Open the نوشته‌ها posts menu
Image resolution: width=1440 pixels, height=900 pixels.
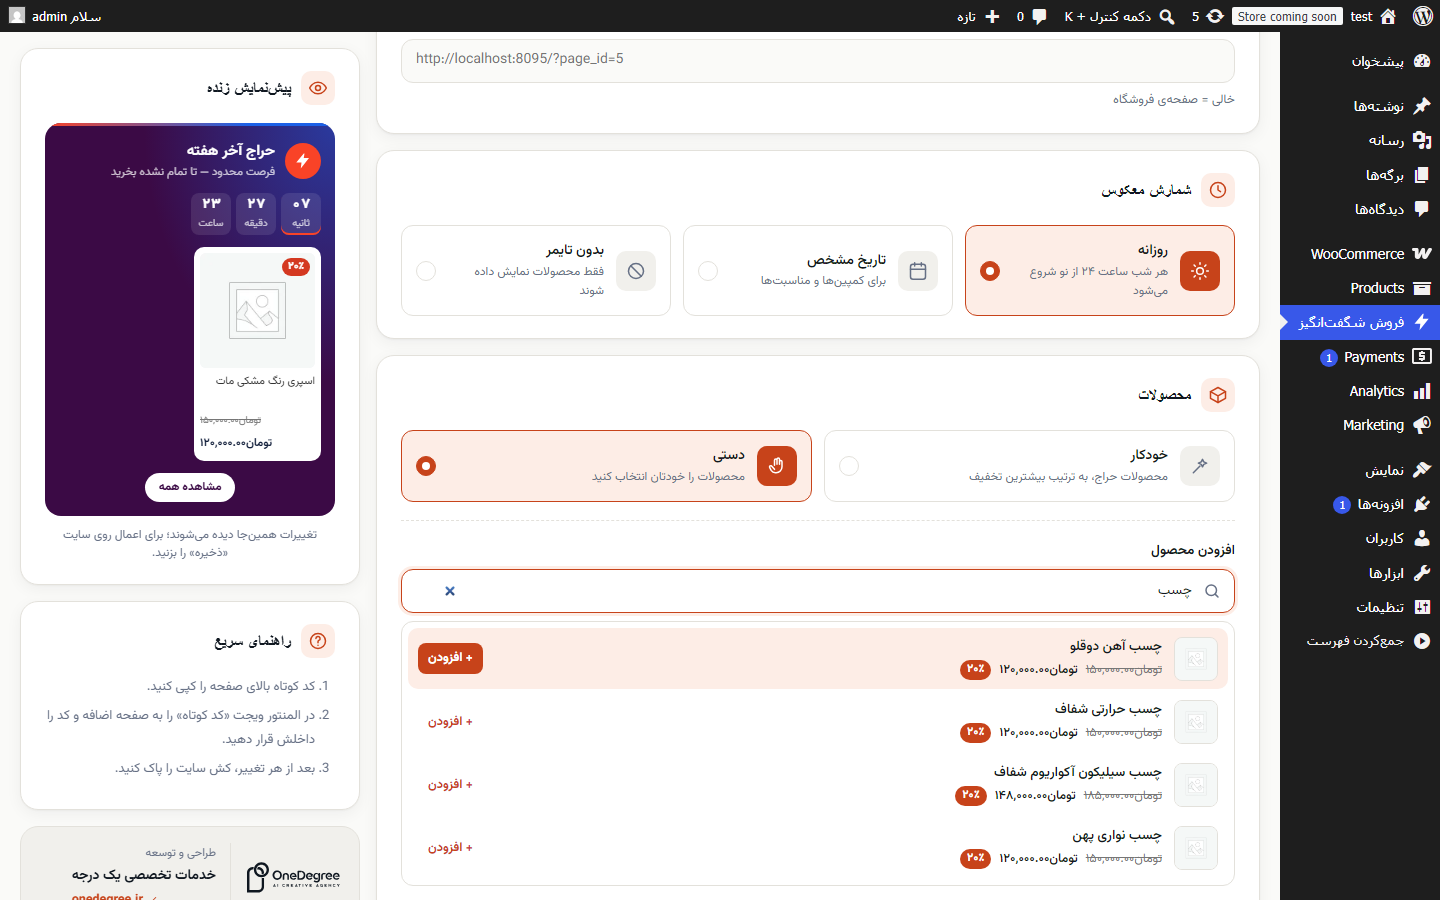pos(1360,106)
